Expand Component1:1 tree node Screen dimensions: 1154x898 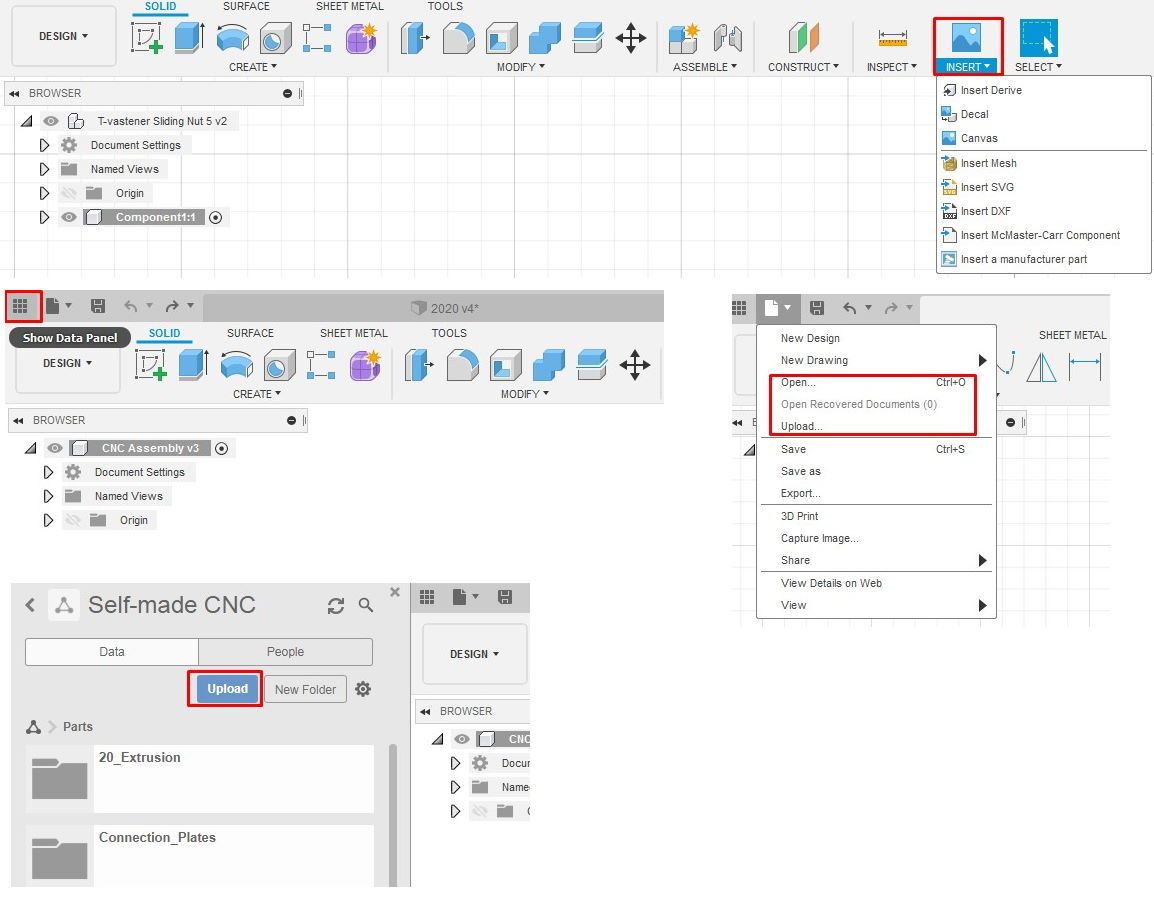(44, 217)
